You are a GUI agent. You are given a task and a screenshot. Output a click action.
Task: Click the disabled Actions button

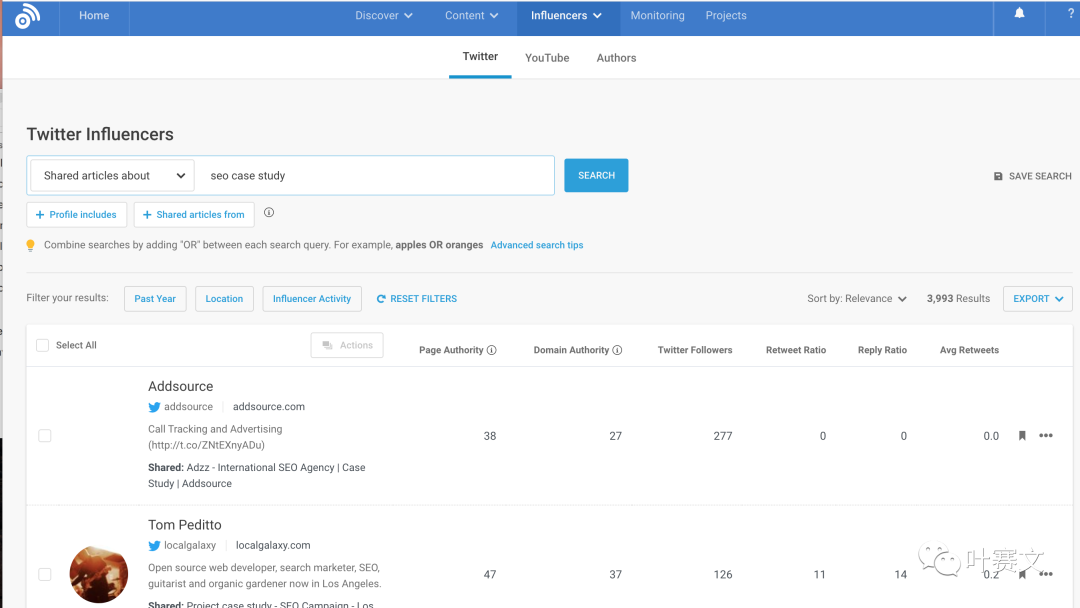[347, 345]
